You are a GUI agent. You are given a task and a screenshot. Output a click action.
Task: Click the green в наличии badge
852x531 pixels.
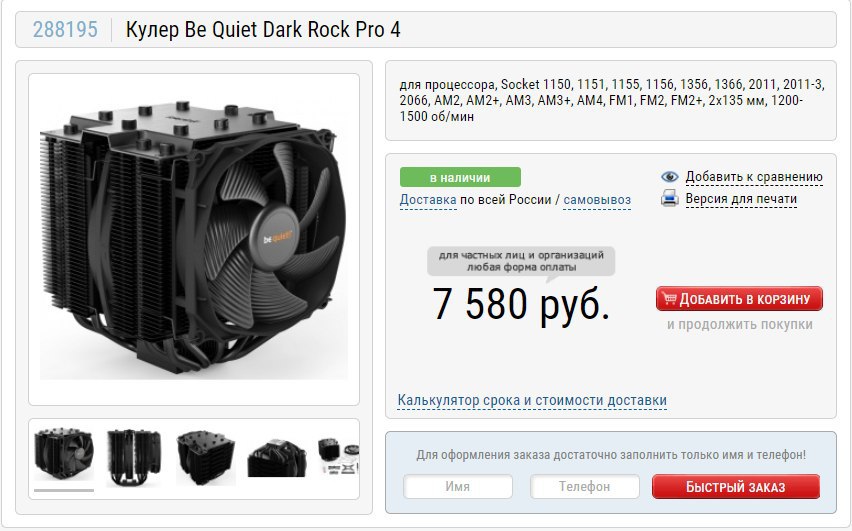(x=460, y=177)
